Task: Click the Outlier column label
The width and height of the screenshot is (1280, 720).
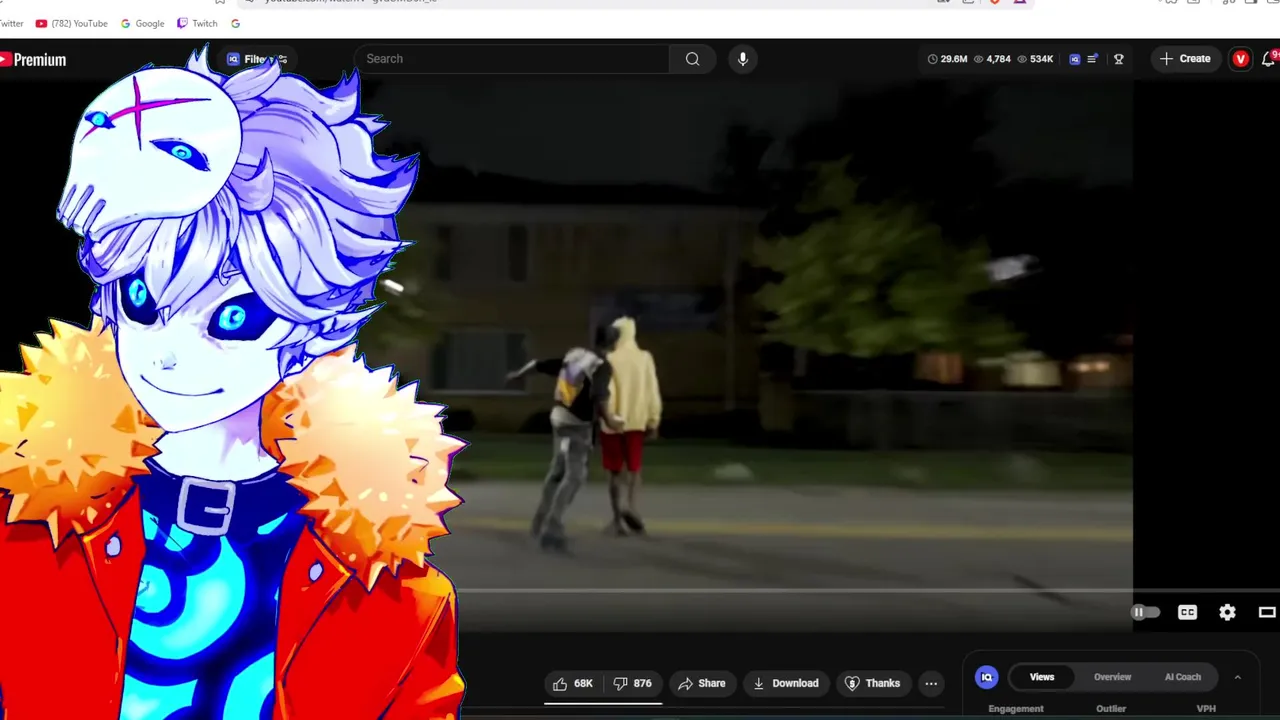Action: click(x=1111, y=709)
